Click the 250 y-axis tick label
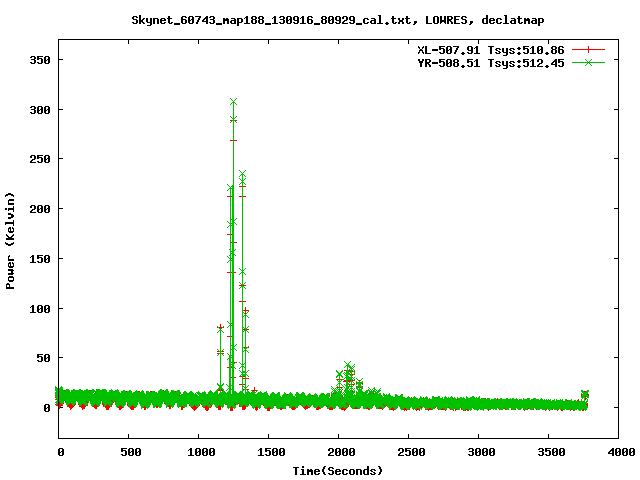640x480 pixels. coord(40,159)
